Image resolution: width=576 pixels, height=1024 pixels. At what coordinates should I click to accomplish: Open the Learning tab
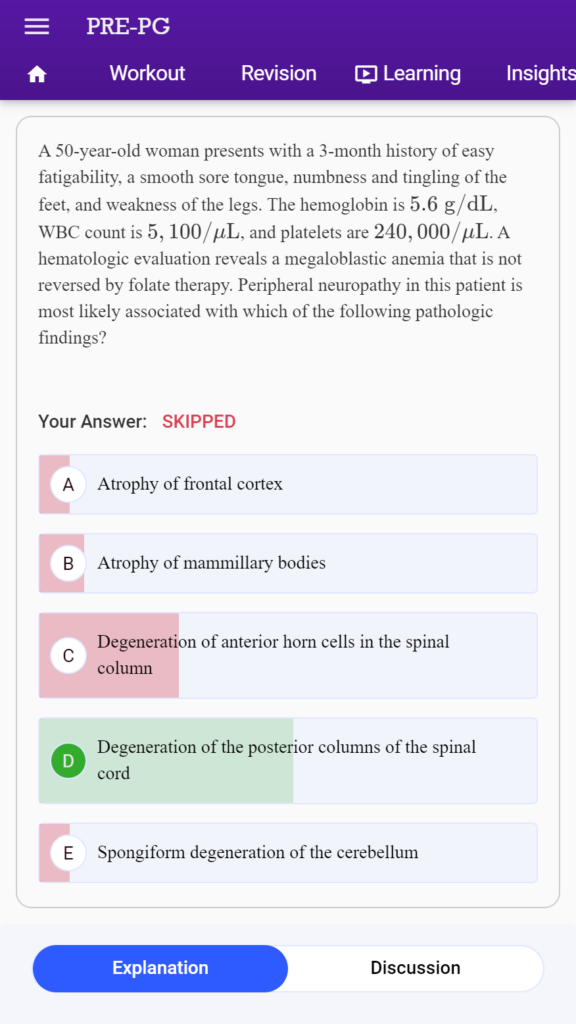point(408,74)
